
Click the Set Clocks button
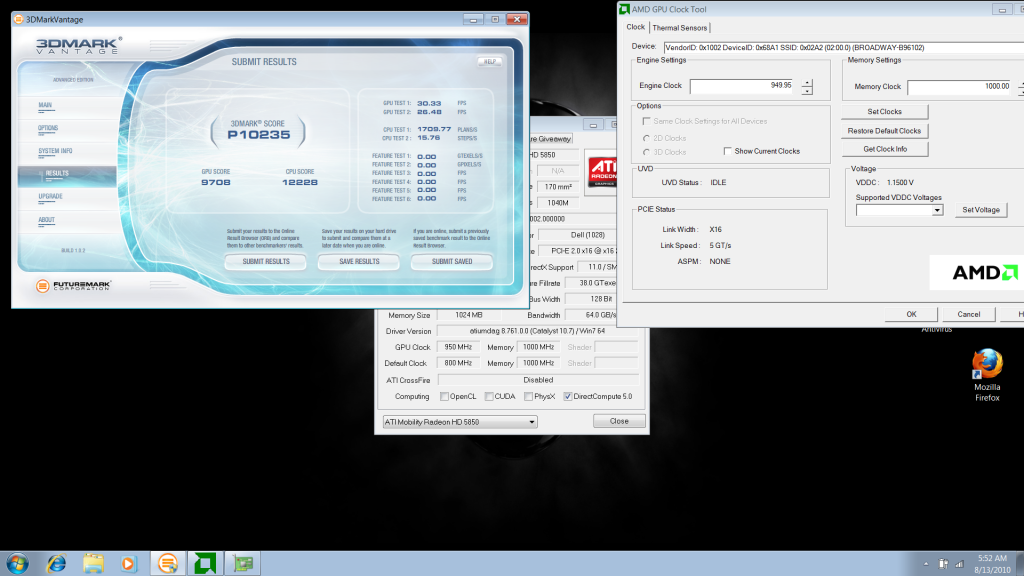[x=884, y=112]
